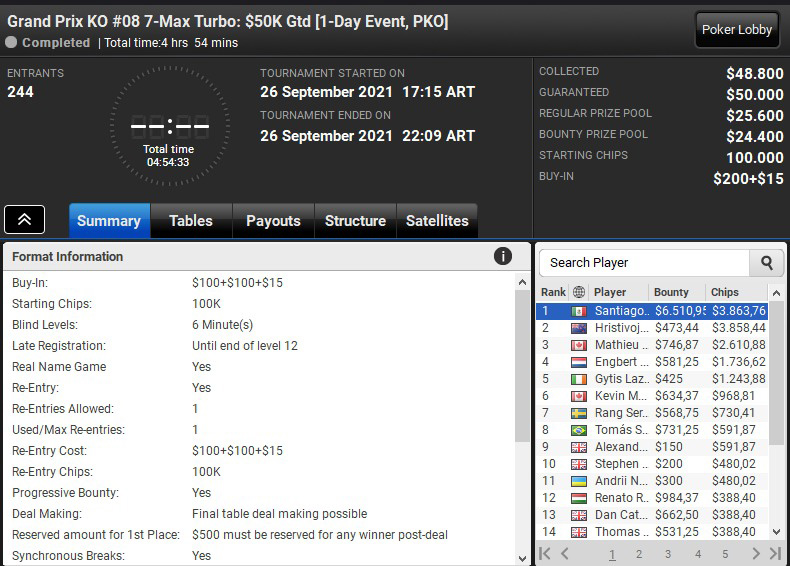Open the Satellites tab
Screen dimensions: 790x566
(437, 221)
